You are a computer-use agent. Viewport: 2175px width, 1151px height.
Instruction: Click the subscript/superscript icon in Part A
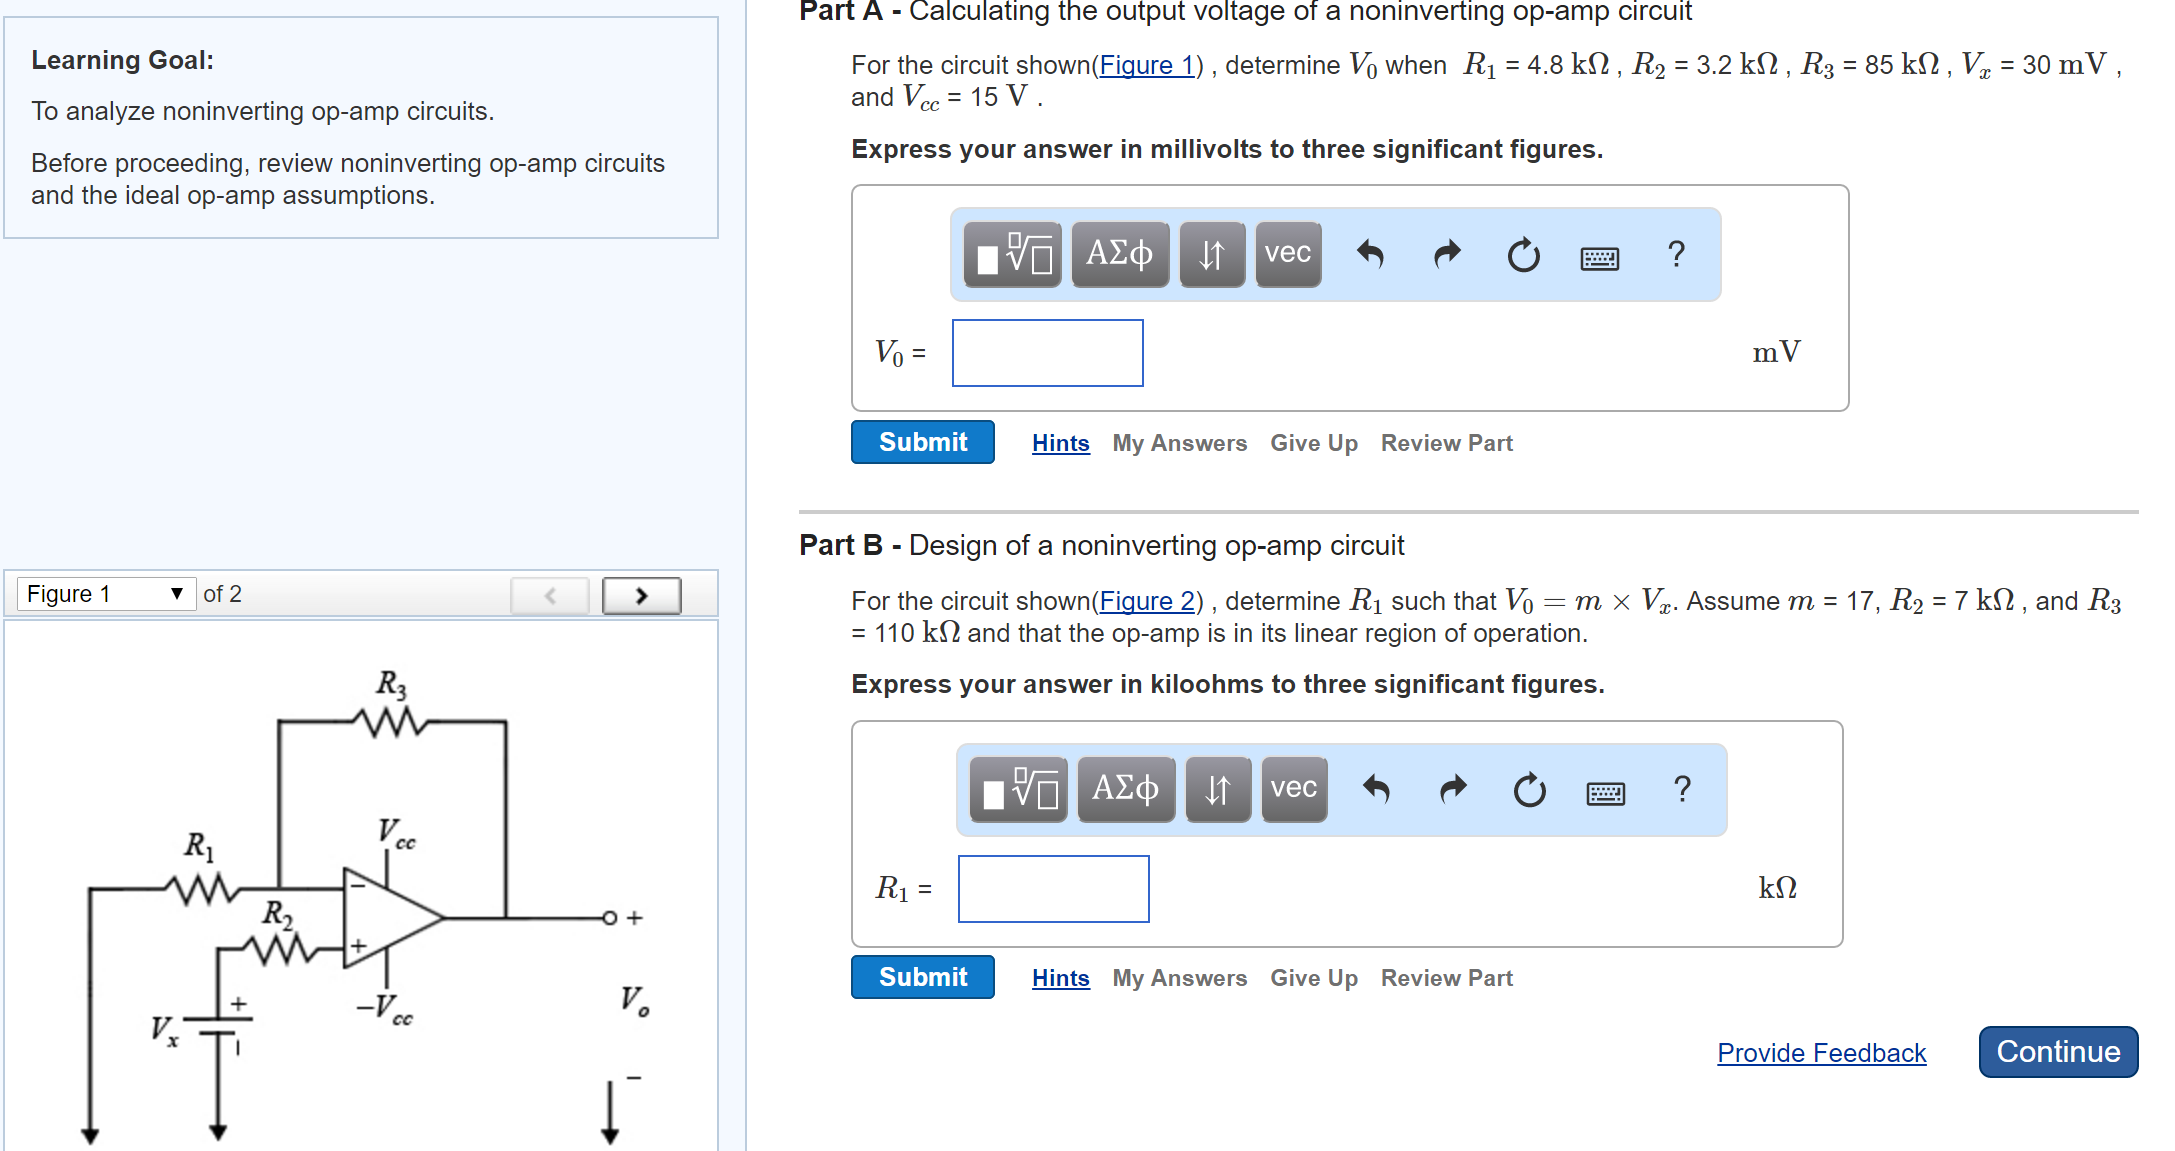pyautogui.click(x=1211, y=255)
